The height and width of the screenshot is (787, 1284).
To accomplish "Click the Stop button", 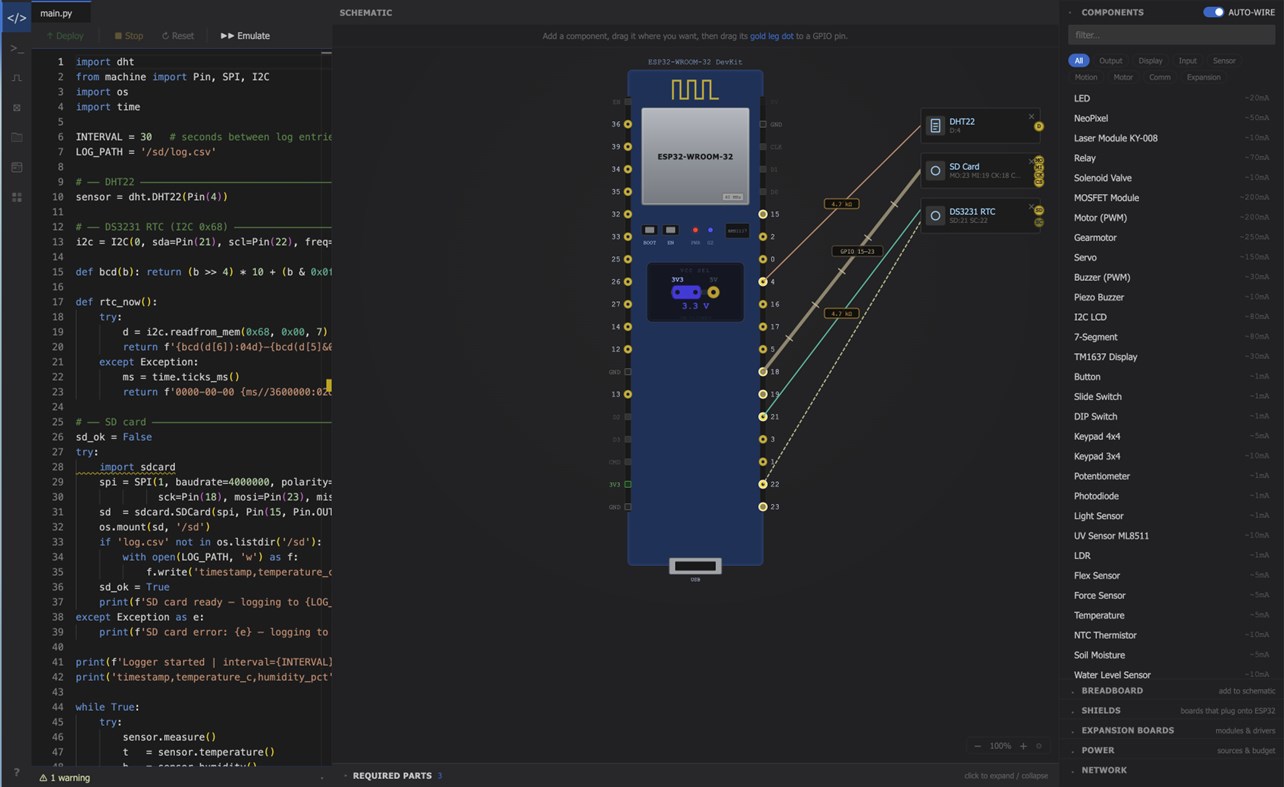I will tap(129, 35).
